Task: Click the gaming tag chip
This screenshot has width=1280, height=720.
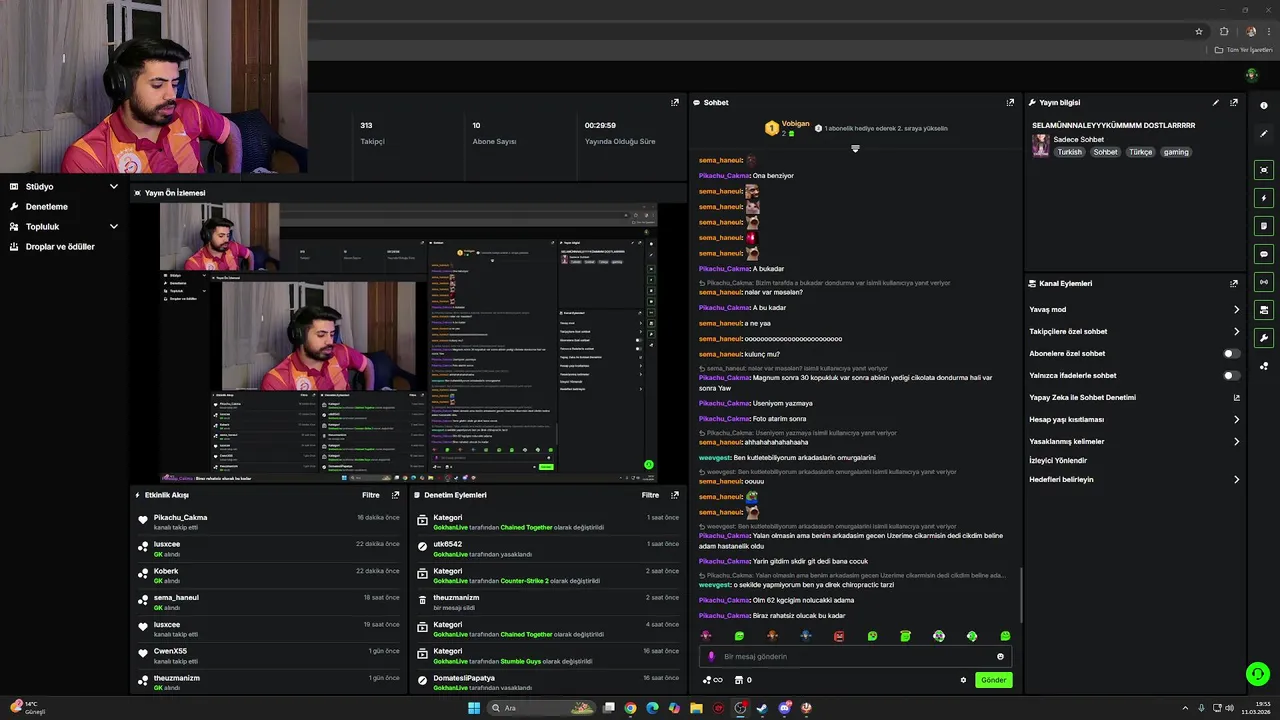Action: 1176,152
